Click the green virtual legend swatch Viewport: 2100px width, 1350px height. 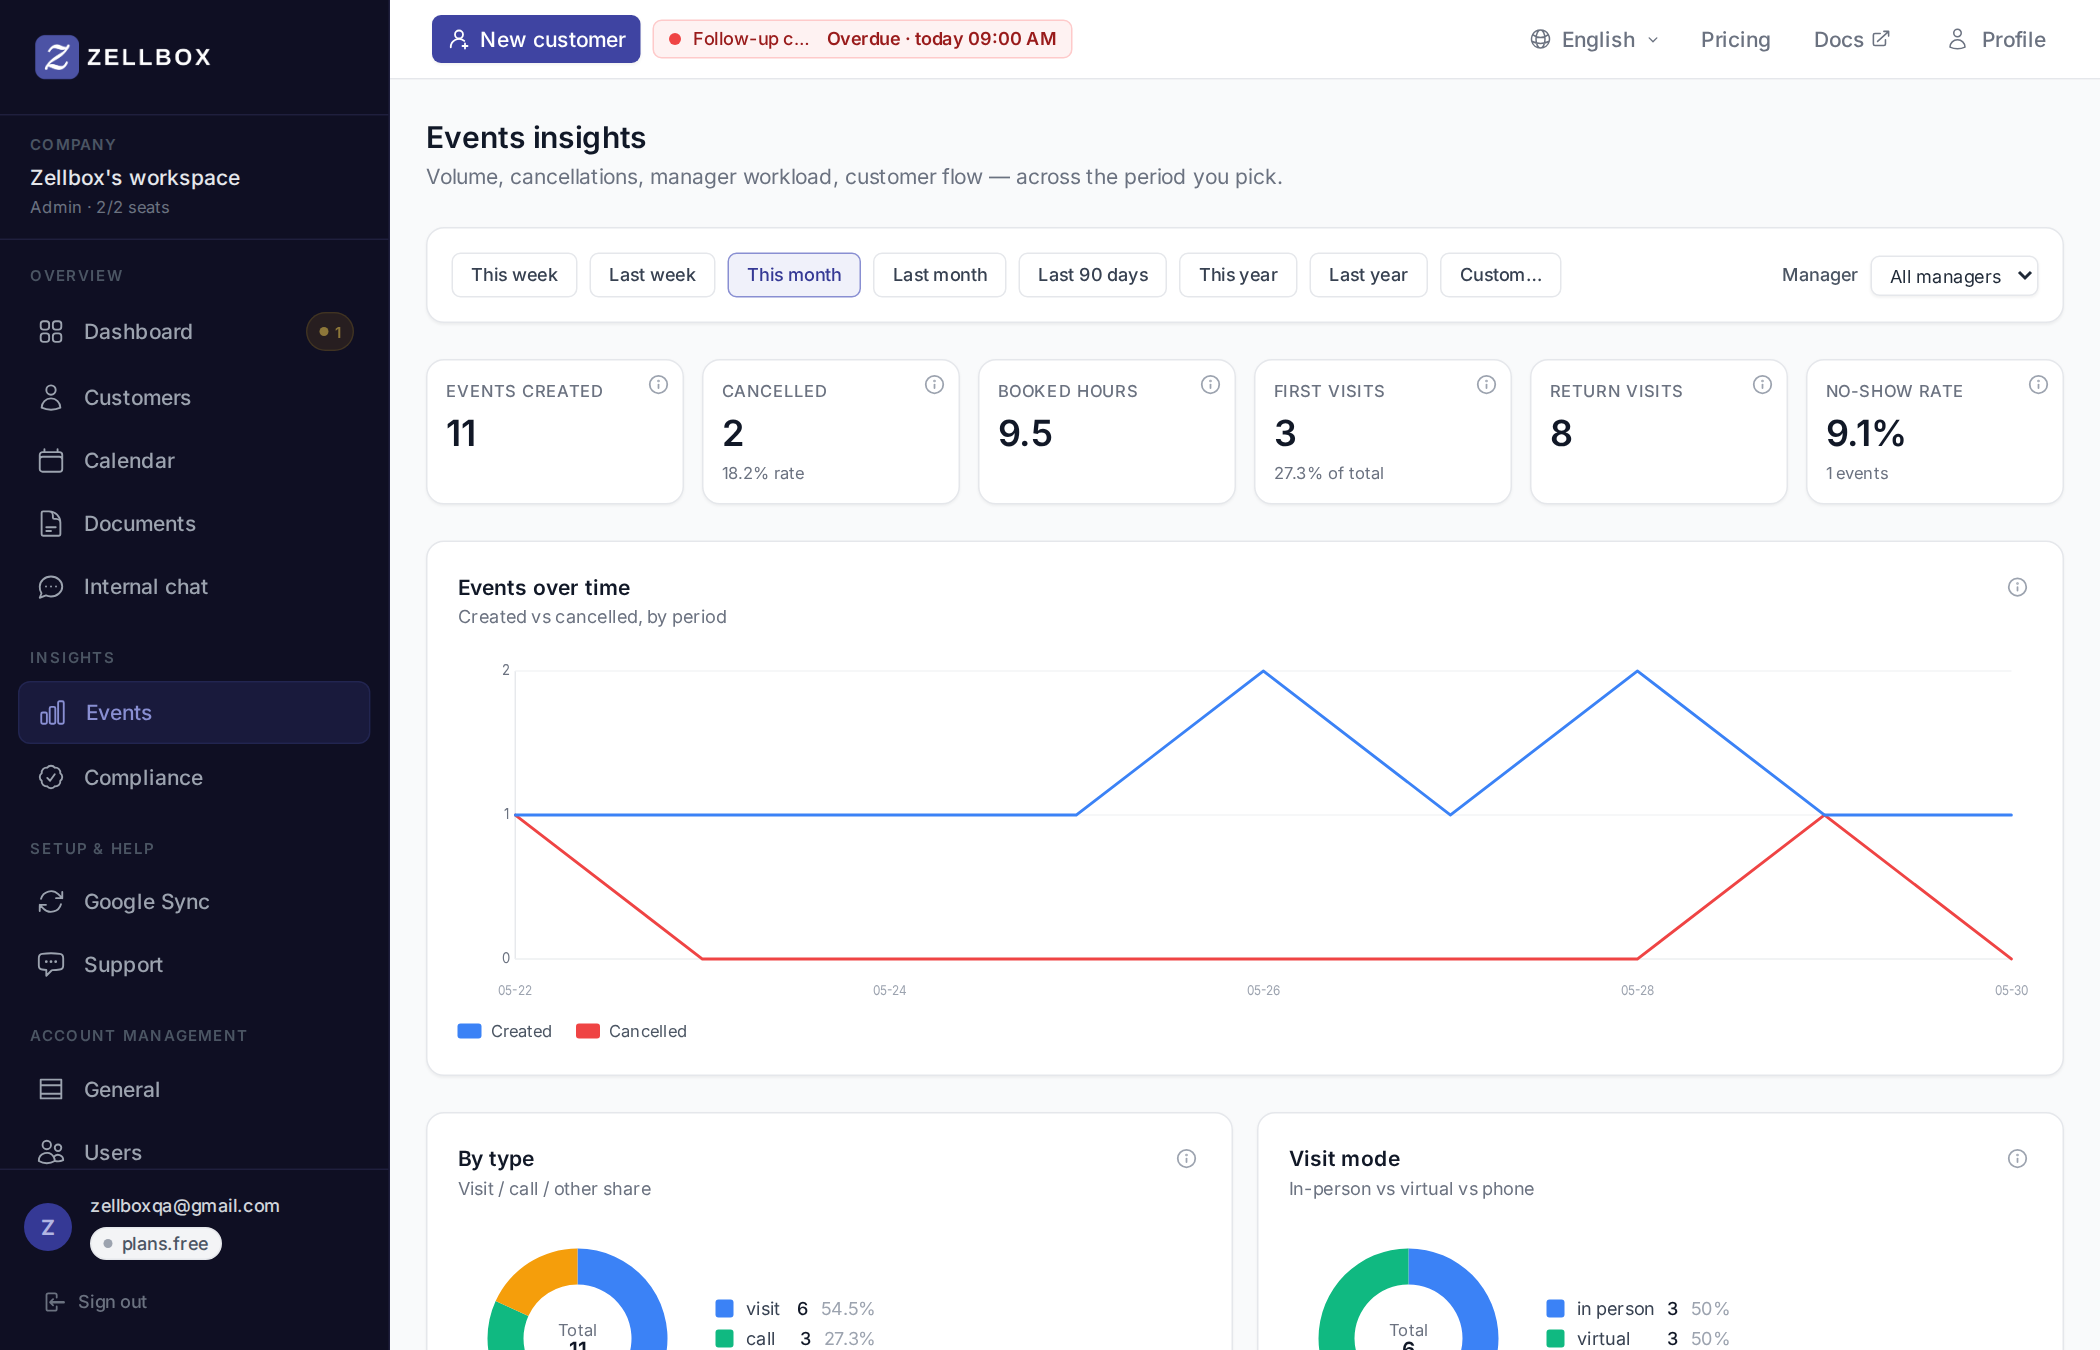point(1556,1339)
